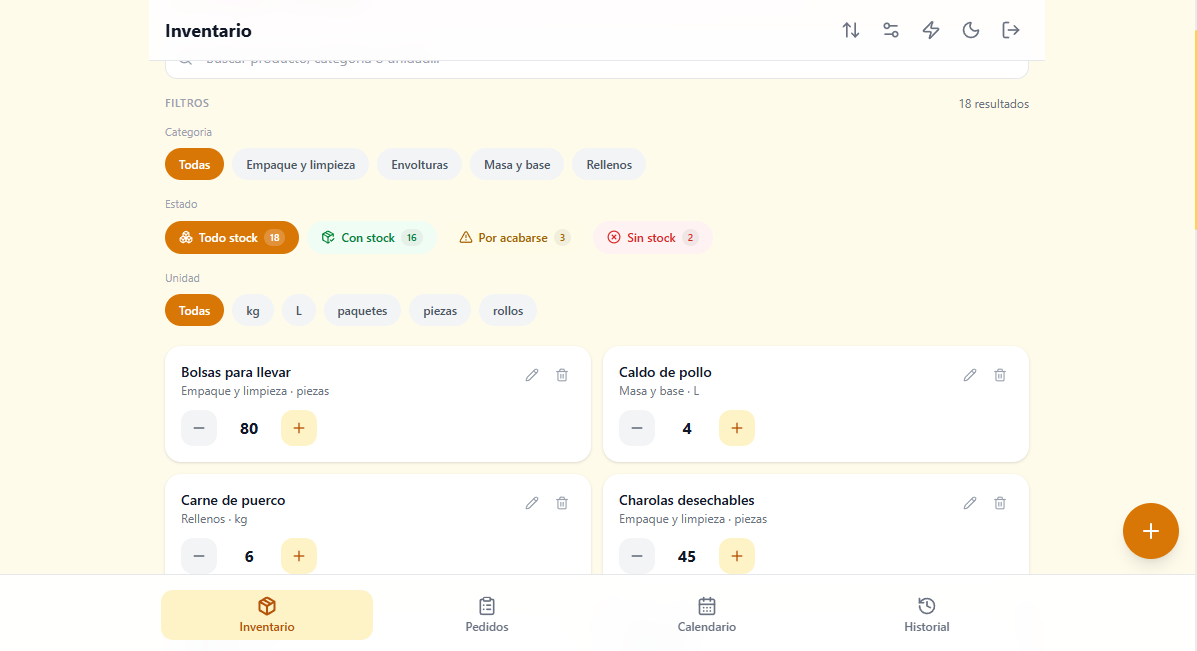Log out using the exit arrow icon
This screenshot has height=651, width=1197.
(1010, 31)
